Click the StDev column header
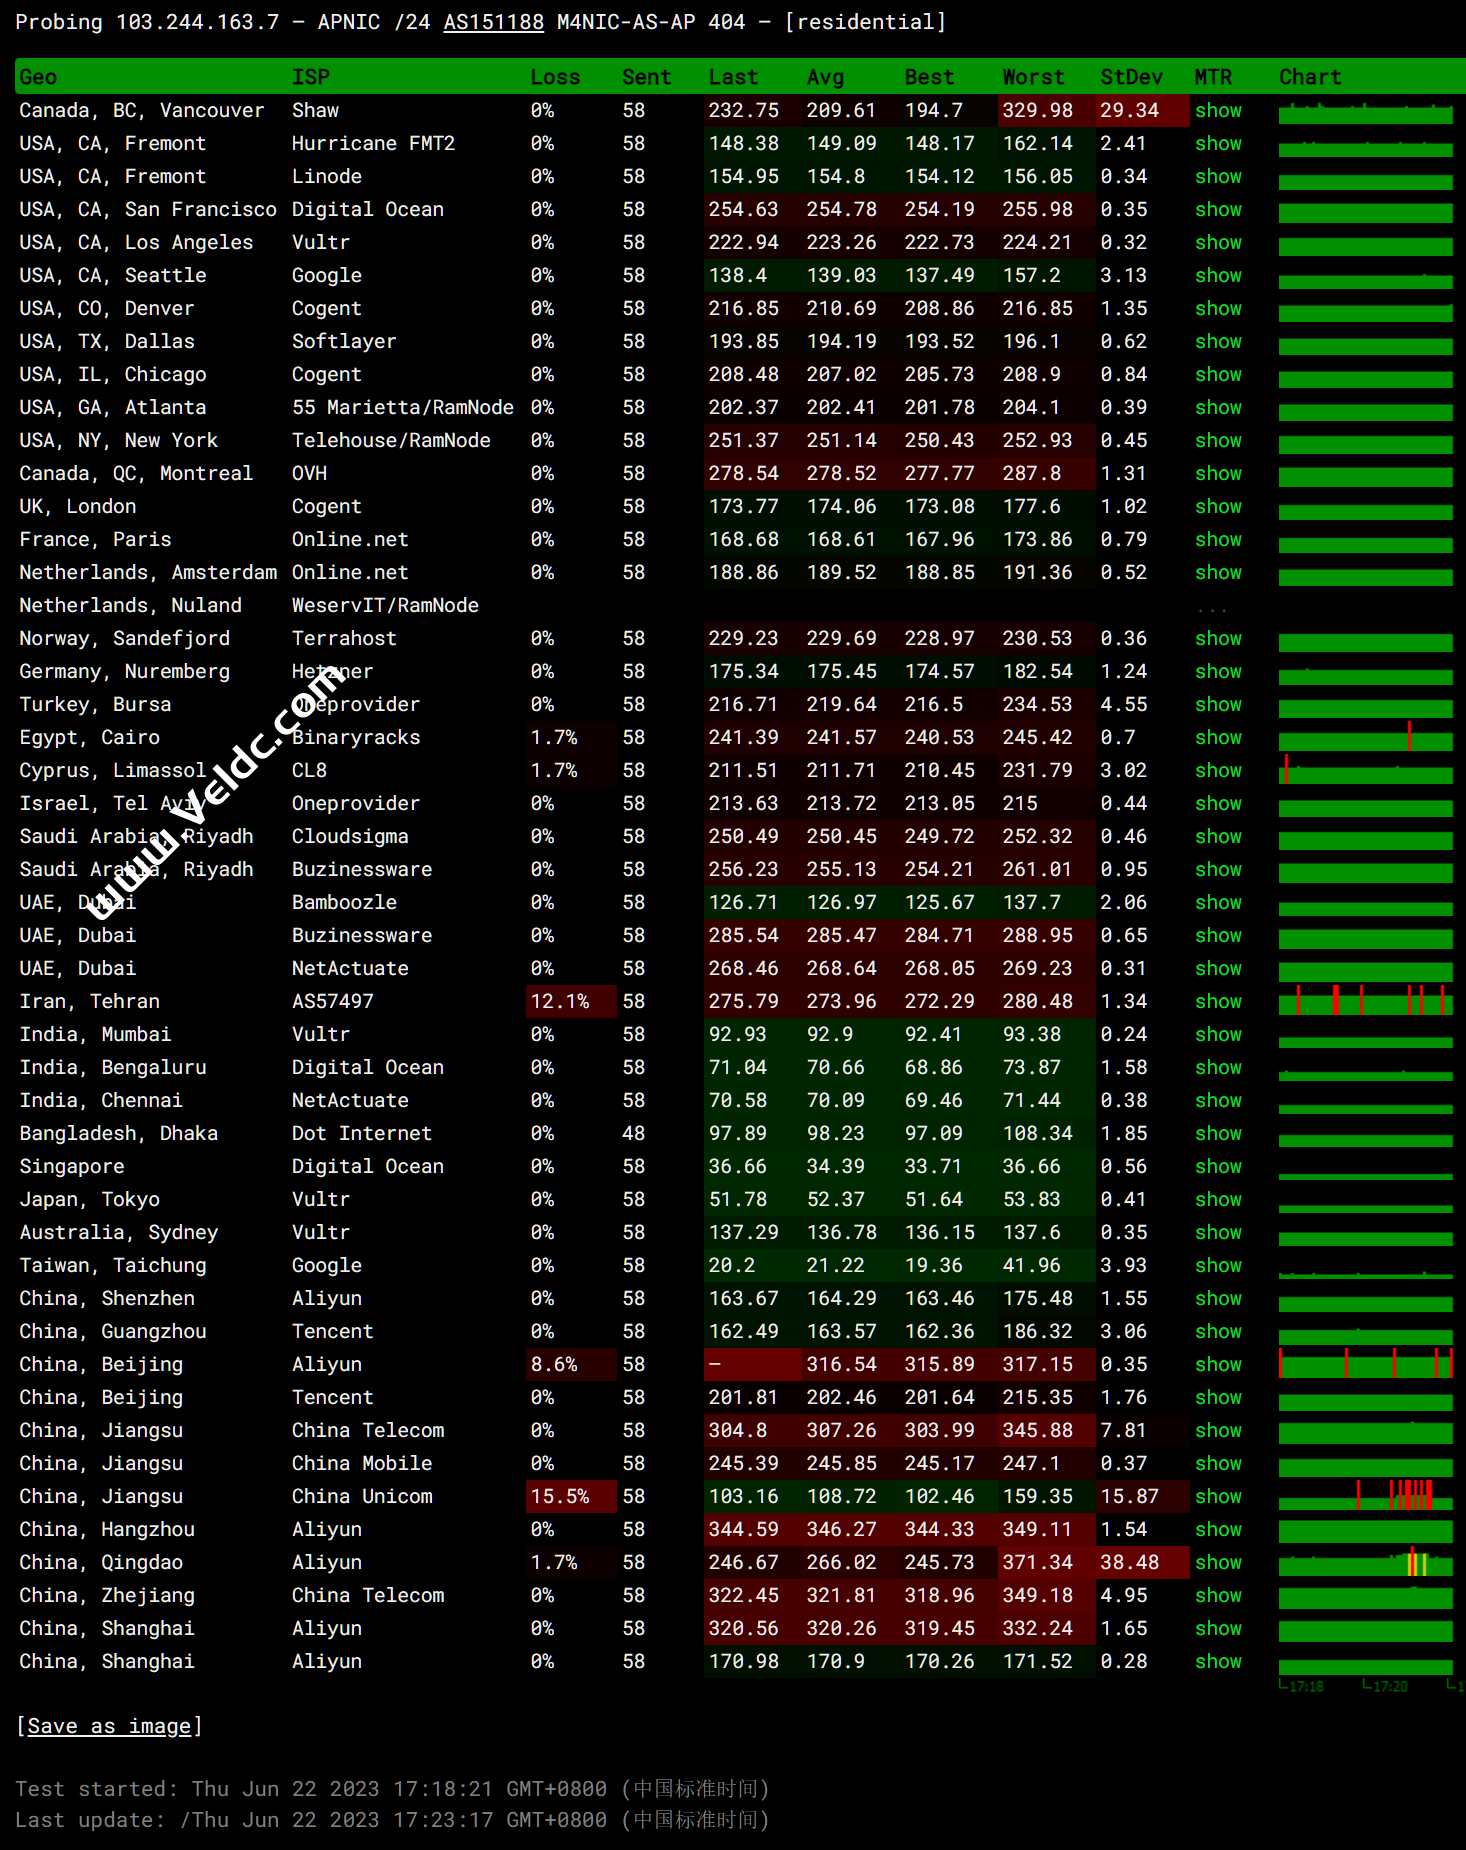This screenshot has width=1466, height=1850. click(1131, 77)
